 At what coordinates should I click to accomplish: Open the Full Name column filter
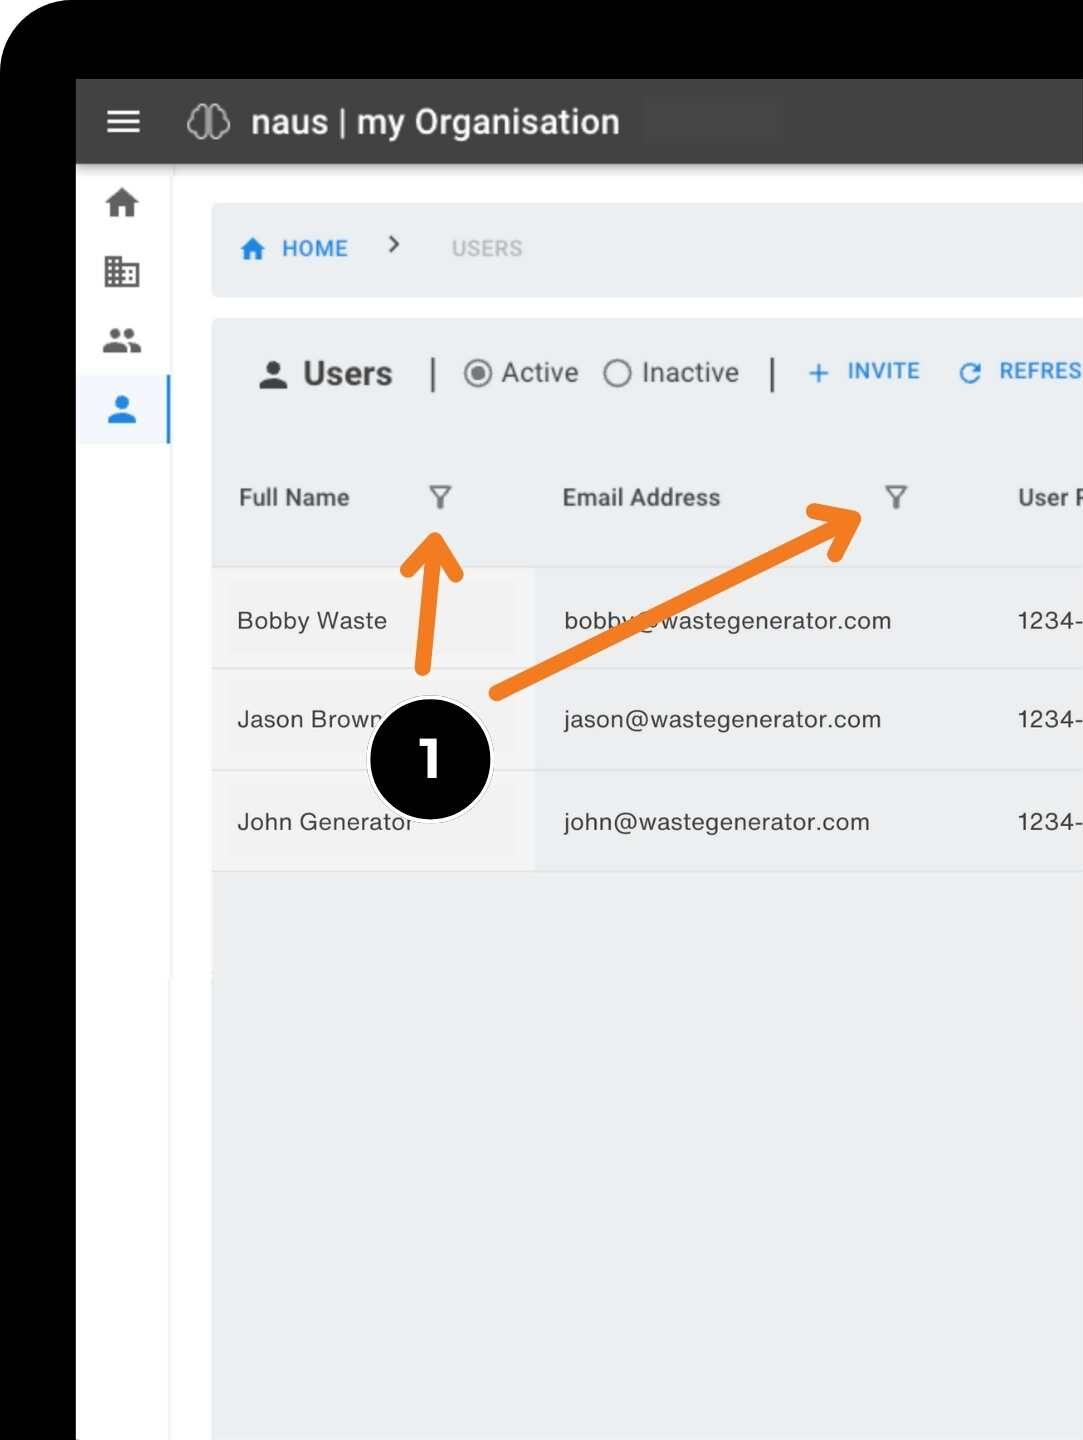point(440,497)
